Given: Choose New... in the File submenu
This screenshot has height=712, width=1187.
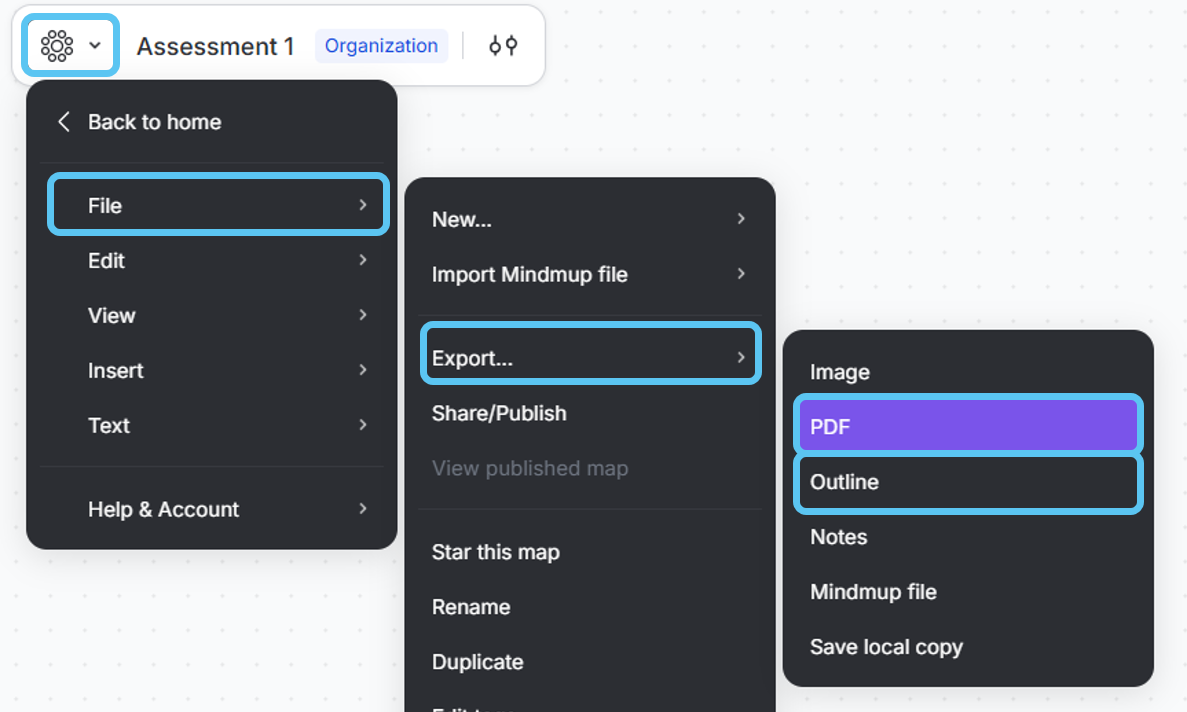Looking at the screenshot, I should pos(590,219).
